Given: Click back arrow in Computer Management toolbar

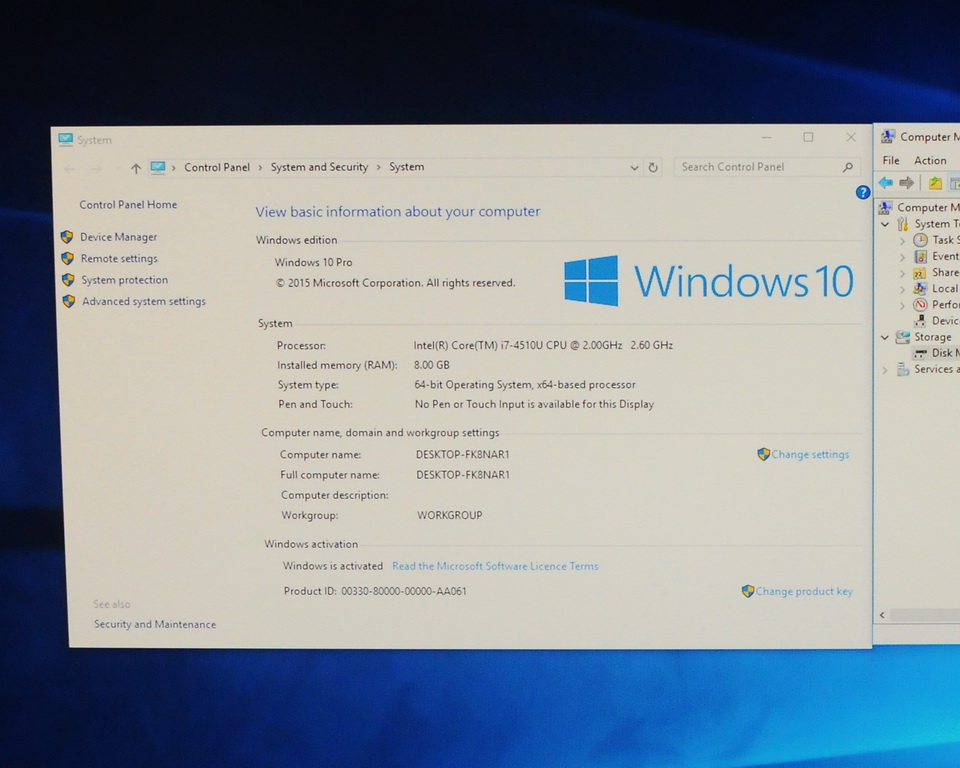Looking at the screenshot, I should [885, 183].
